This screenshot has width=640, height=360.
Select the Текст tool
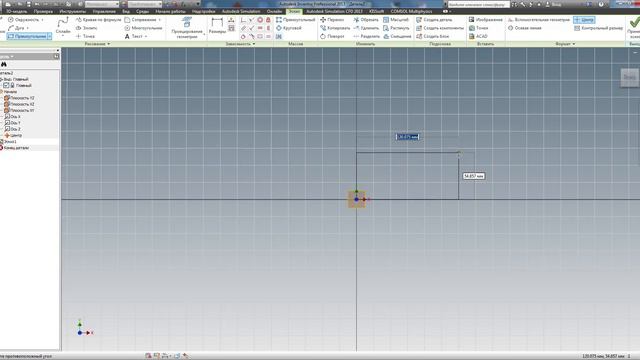pyautogui.click(x=133, y=36)
